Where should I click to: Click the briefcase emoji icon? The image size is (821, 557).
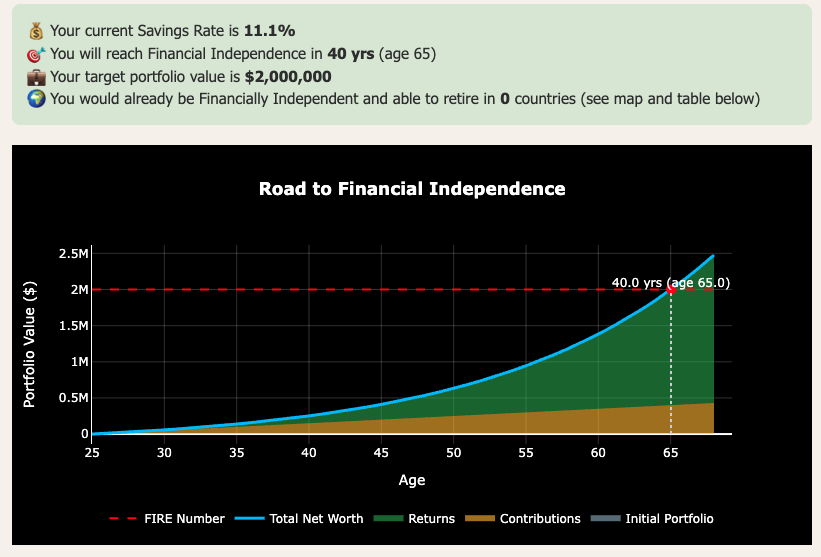coord(36,77)
